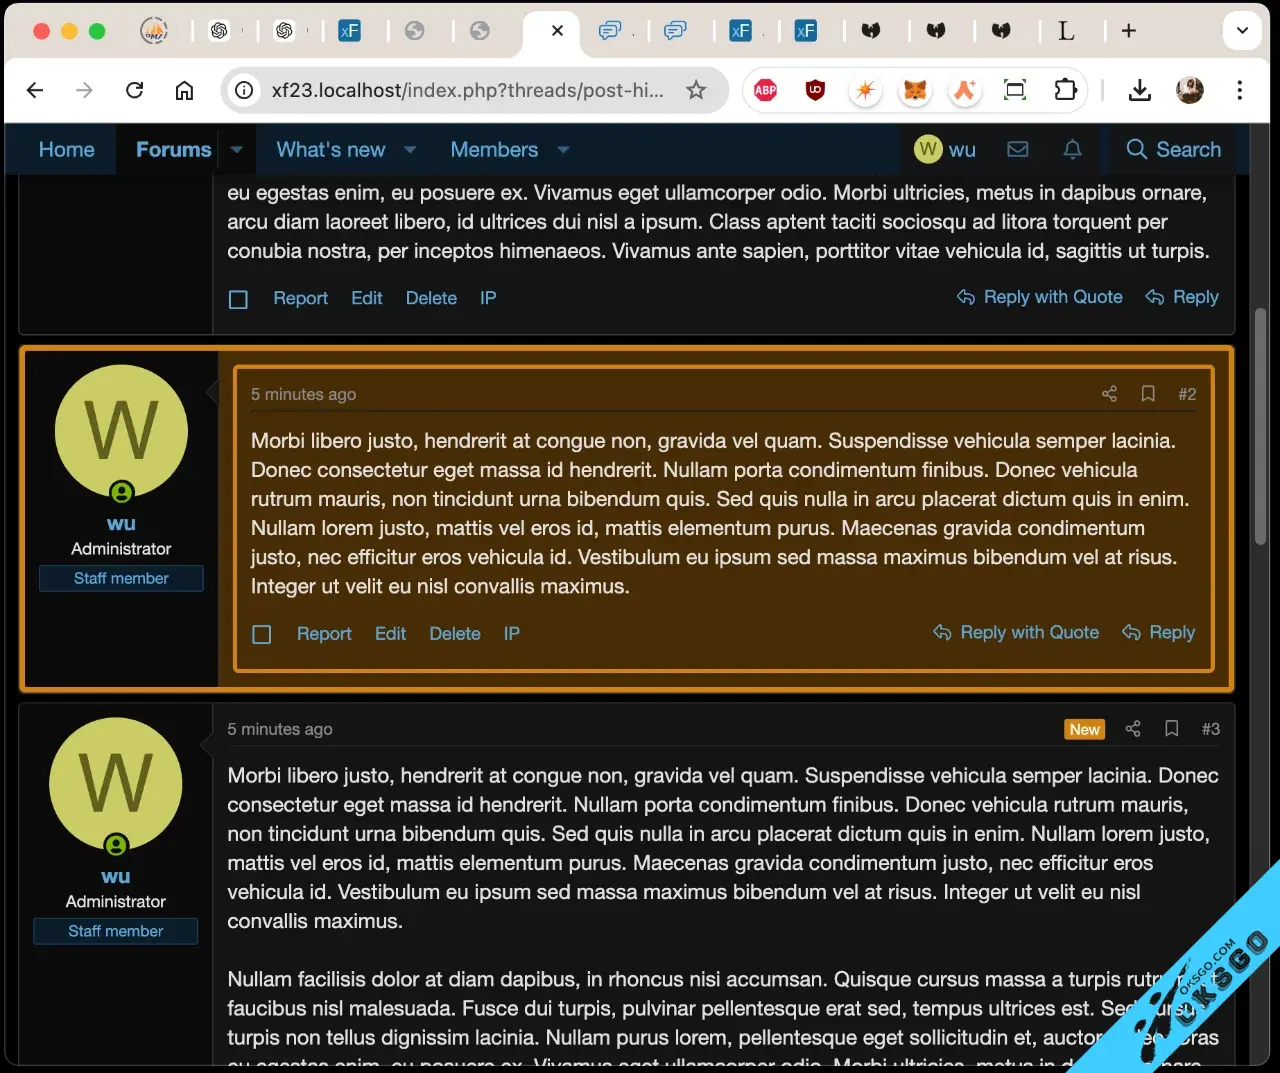Image resolution: width=1280 pixels, height=1073 pixels.
Task: Bookmark post #2 using bookmark icon
Action: [x=1148, y=394]
